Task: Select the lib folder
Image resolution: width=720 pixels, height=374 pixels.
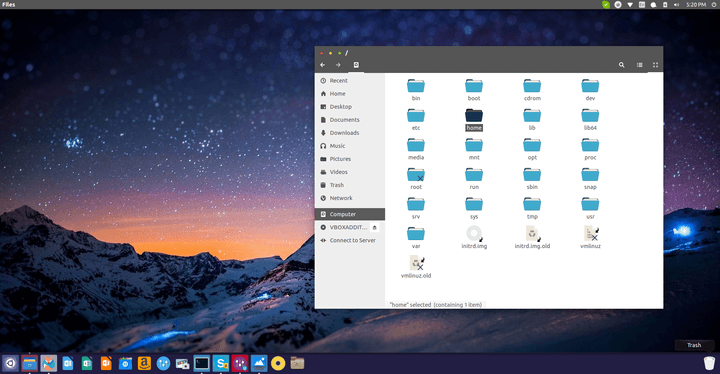Action: coord(532,119)
